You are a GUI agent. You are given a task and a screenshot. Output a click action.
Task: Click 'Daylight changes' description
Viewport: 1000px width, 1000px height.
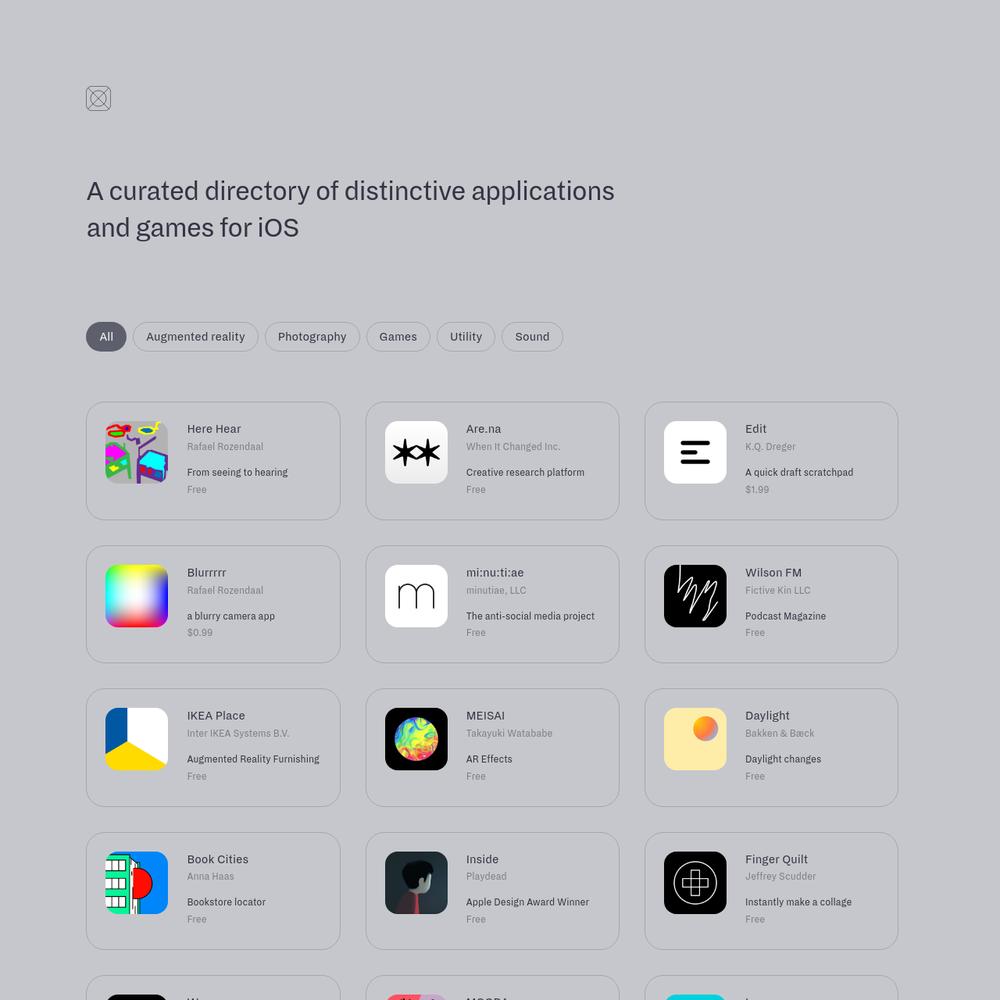click(783, 759)
